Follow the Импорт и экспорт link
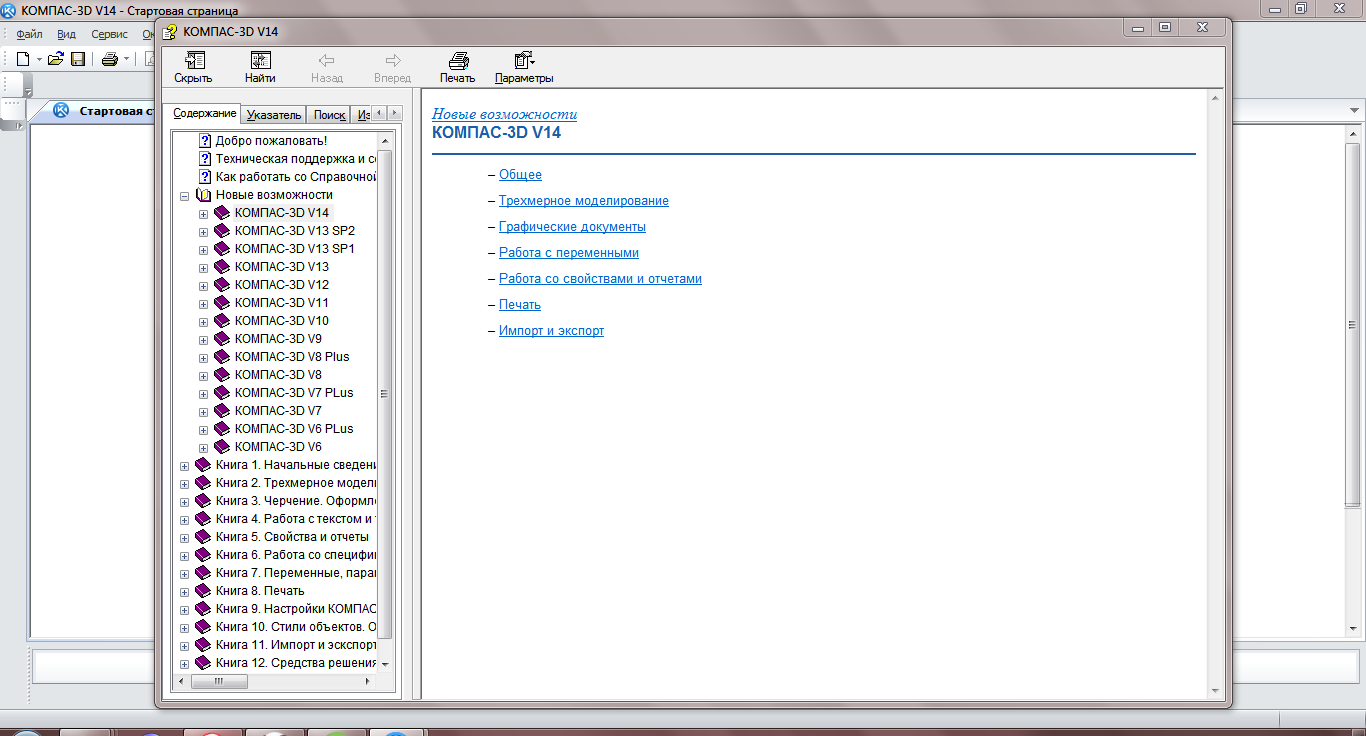Viewport: 1366px width, 736px height. [x=551, y=331]
